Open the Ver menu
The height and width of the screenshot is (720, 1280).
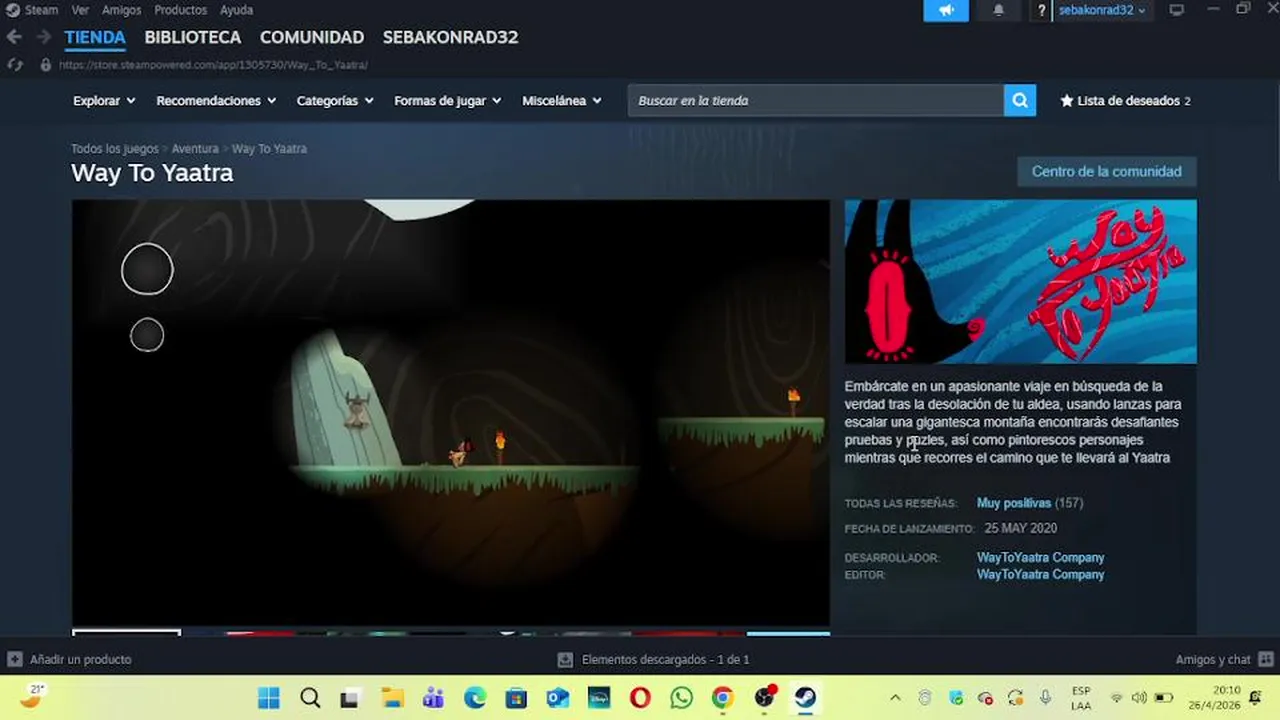tap(80, 10)
